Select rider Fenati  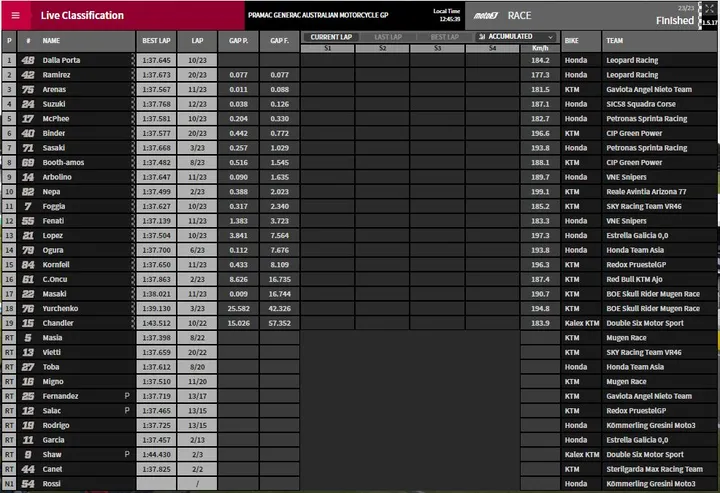pos(53,221)
